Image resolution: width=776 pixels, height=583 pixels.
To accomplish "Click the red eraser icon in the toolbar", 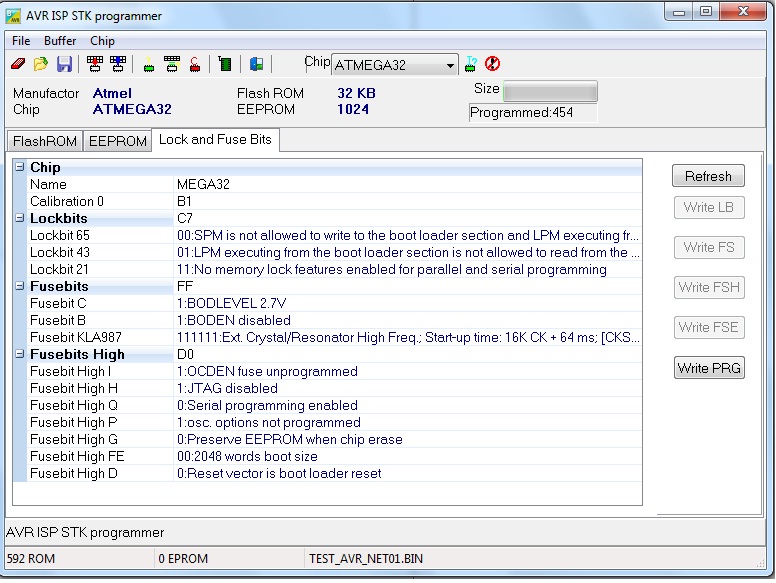I will coord(18,64).
